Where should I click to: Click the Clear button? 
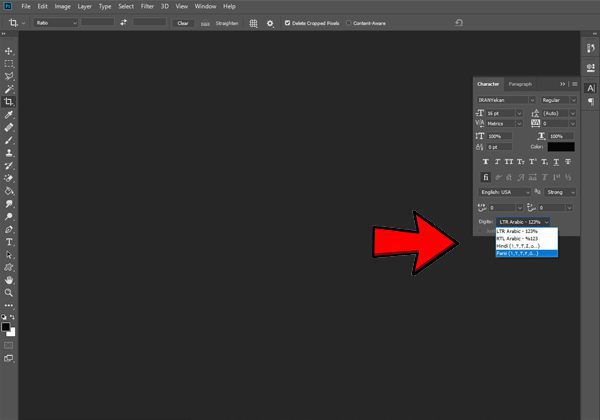183,23
